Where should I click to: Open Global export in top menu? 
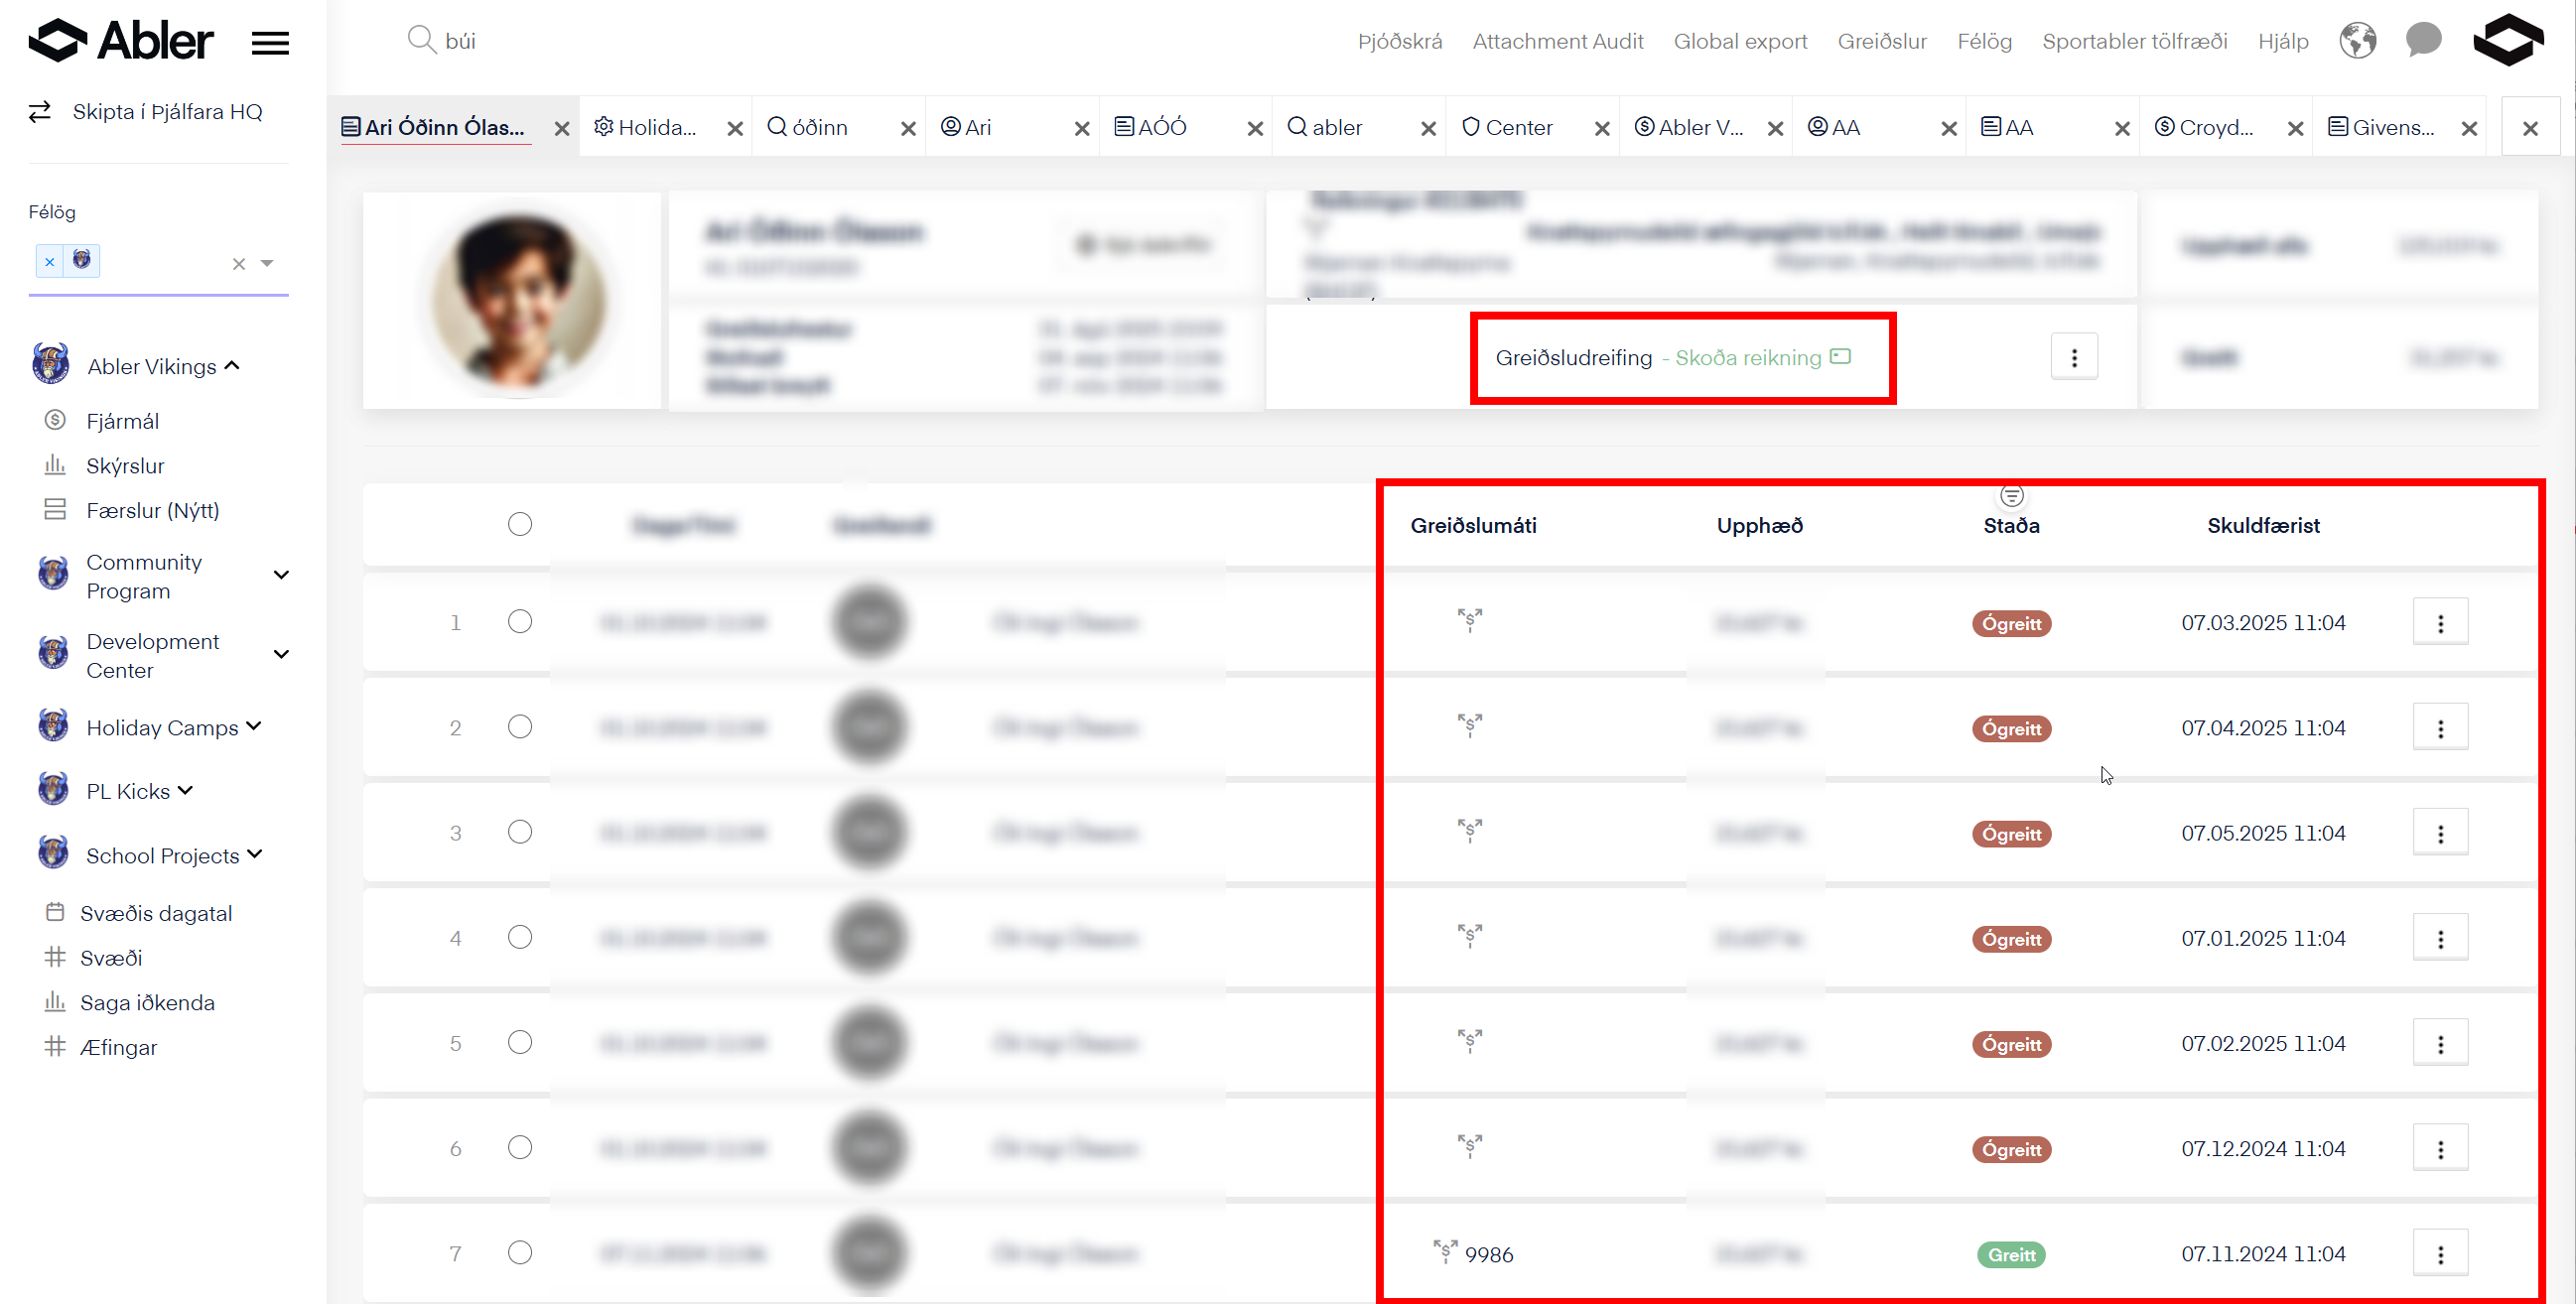1740,41
